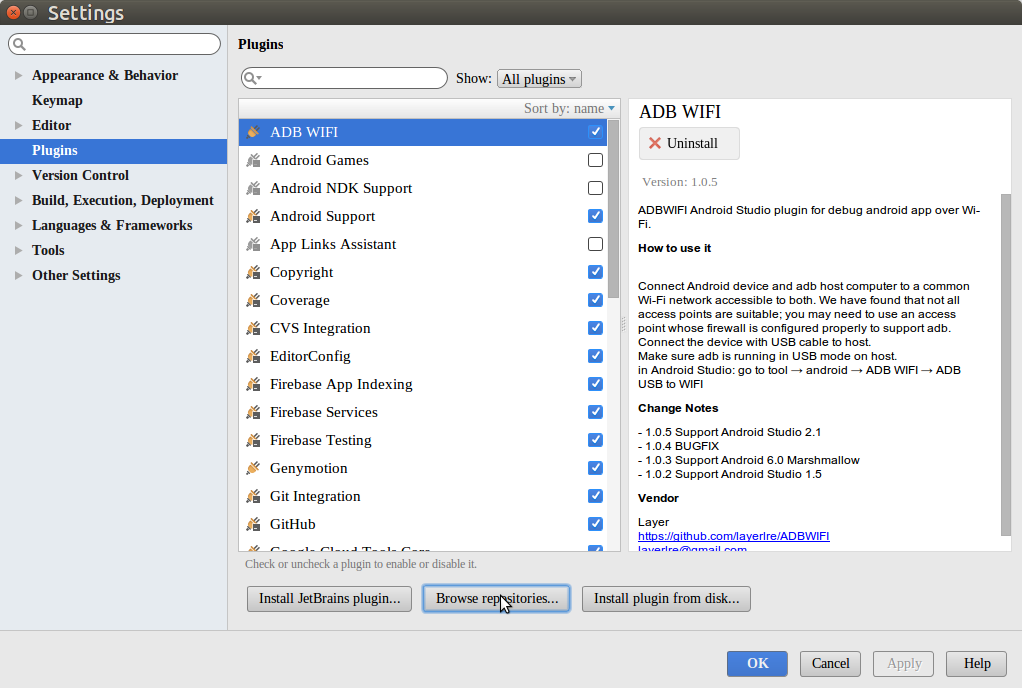Enable the Android Games plugin checkbox

click(x=595, y=160)
